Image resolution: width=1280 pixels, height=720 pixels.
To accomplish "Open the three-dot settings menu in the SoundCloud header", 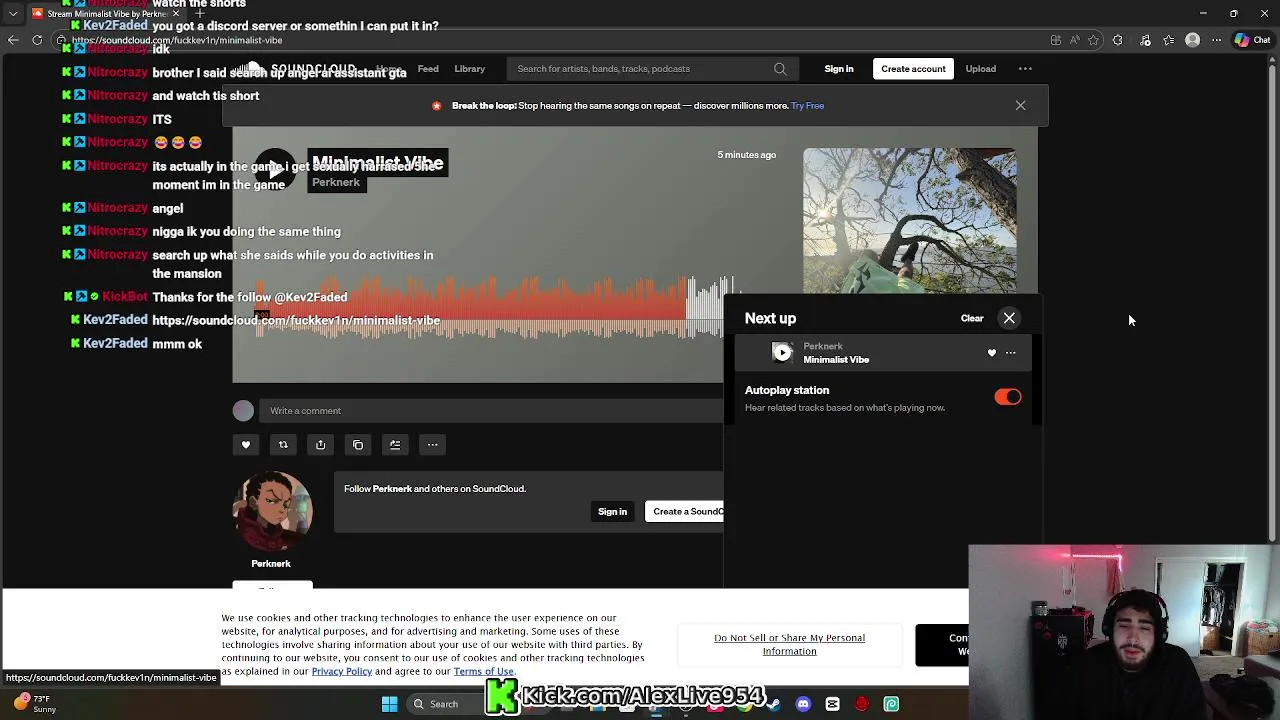I will (x=1025, y=69).
